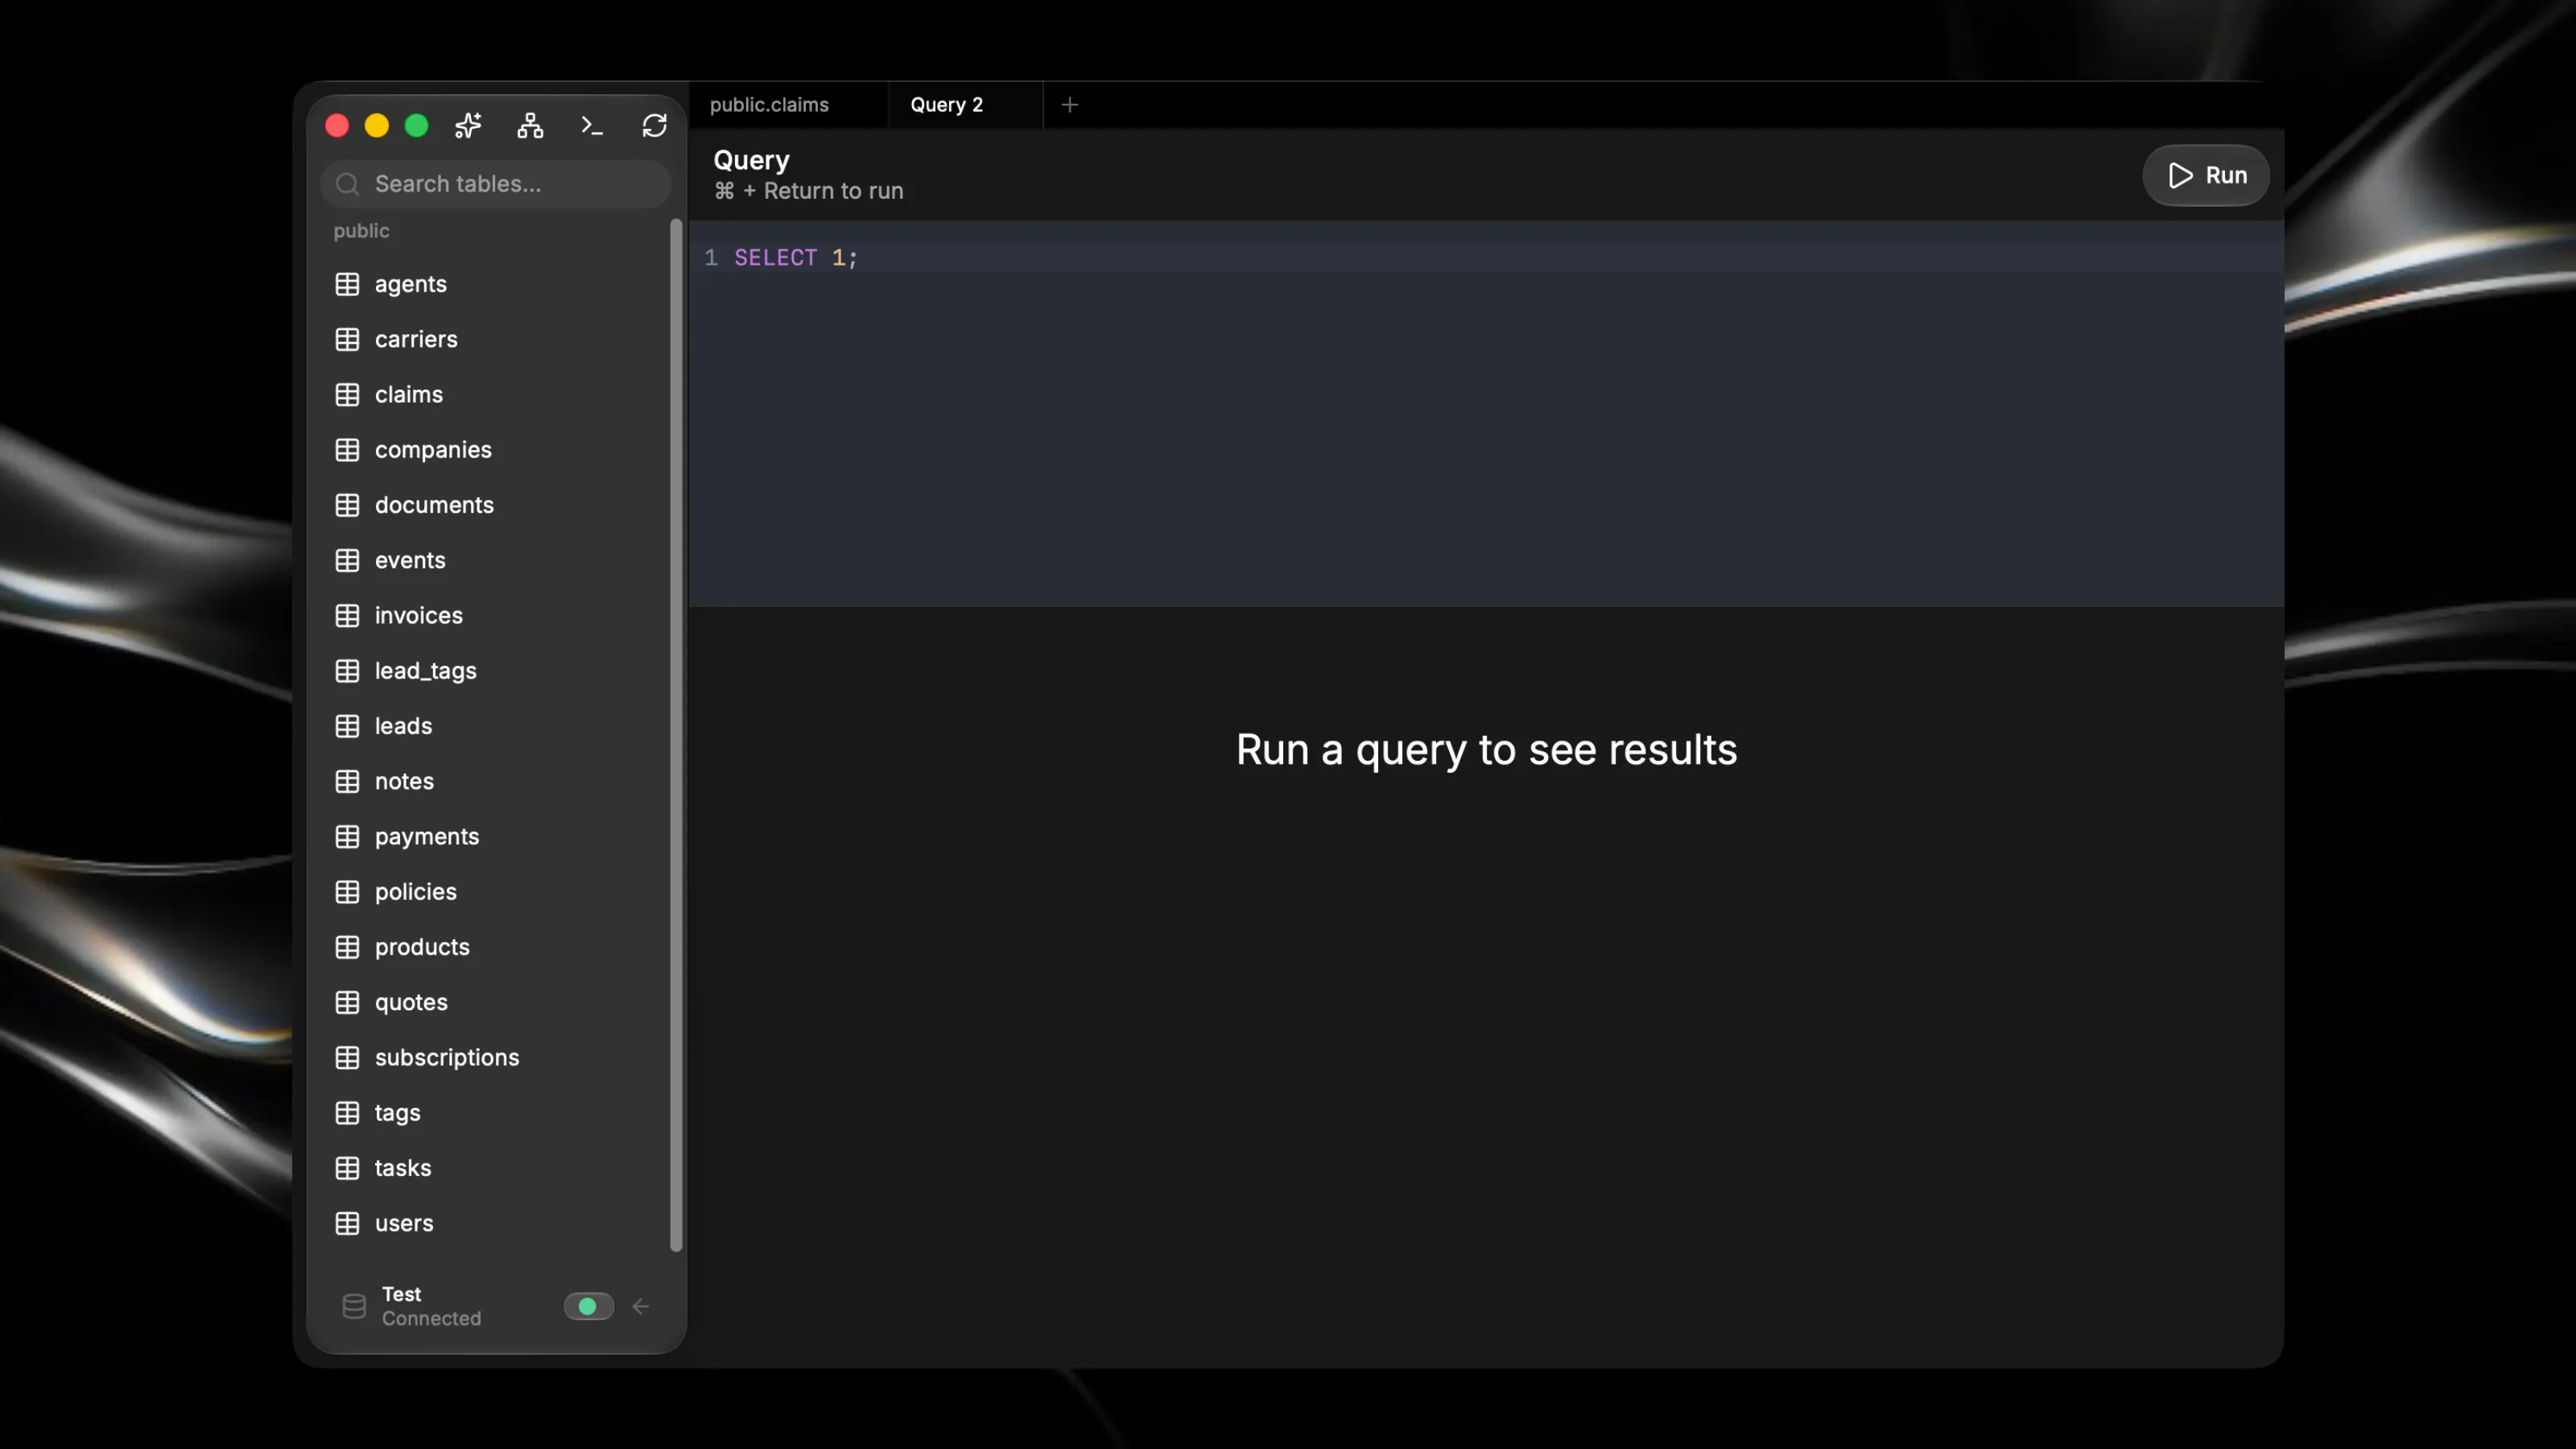2576x1449 pixels.
Task: Click the table icon beside payments
Action: pyautogui.click(x=347, y=836)
